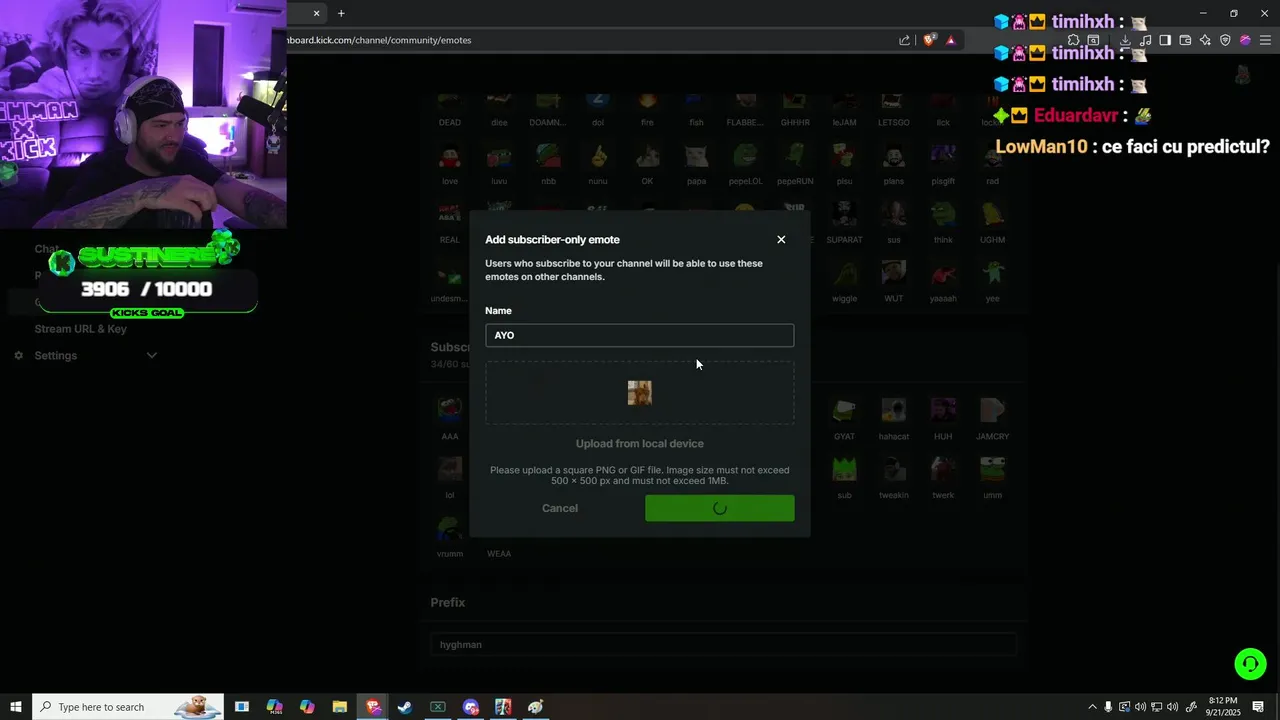Viewport: 1280px width, 720px height.
Task: Click the Settings gear icon in sidebar
Action: pos(18,355)
